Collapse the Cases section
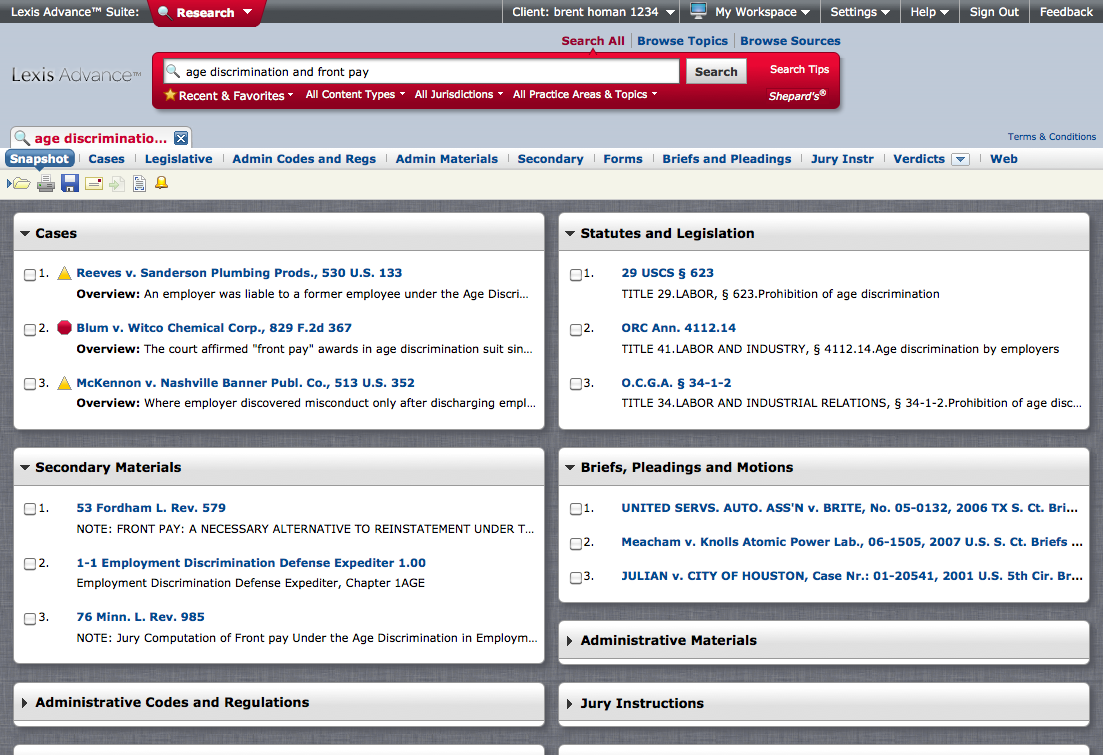The image size is (1103, 755). coord(25,233)
